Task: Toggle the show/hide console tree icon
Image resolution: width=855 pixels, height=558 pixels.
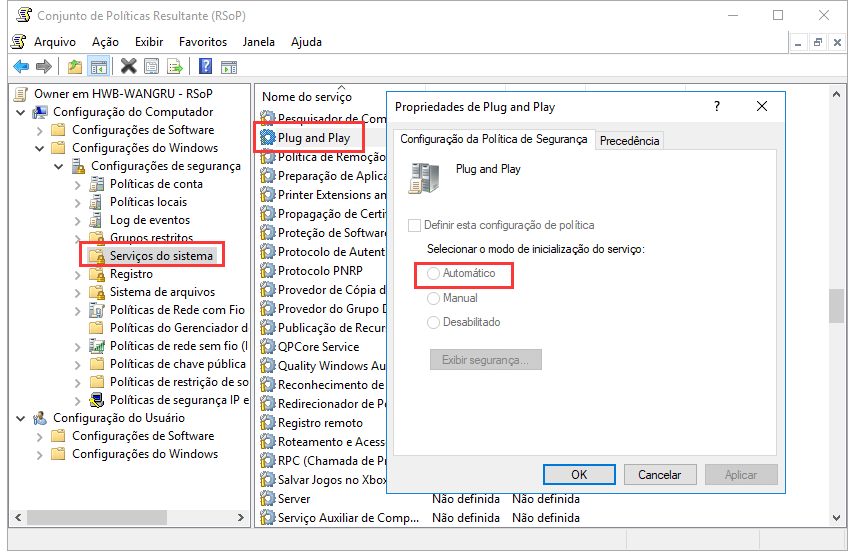Action: [x=99, y=67]
